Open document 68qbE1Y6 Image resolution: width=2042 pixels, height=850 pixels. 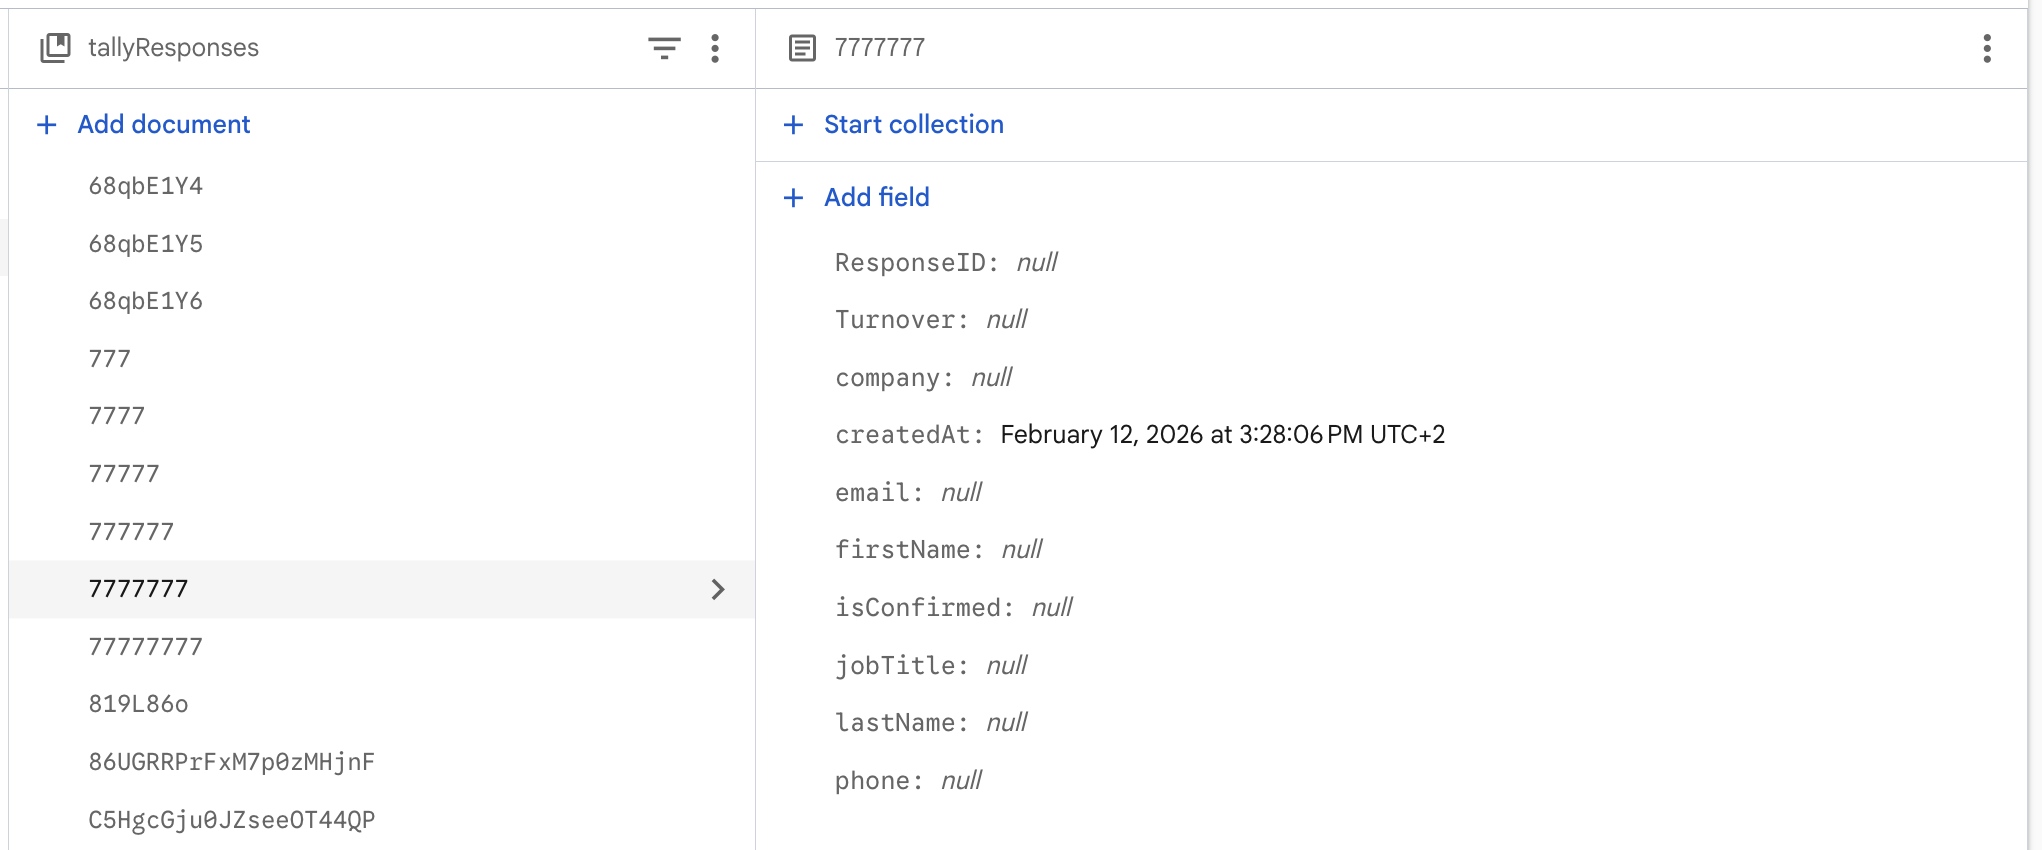click(x=146, y=301)
